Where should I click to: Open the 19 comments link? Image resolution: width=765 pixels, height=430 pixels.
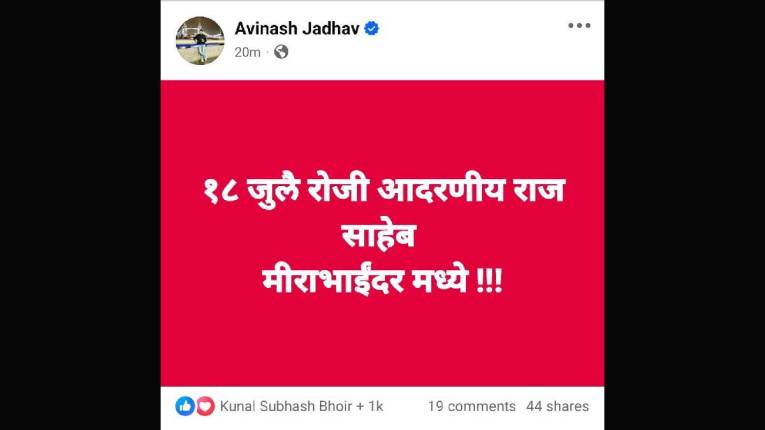pyautogui.click(x=472, y=406)
